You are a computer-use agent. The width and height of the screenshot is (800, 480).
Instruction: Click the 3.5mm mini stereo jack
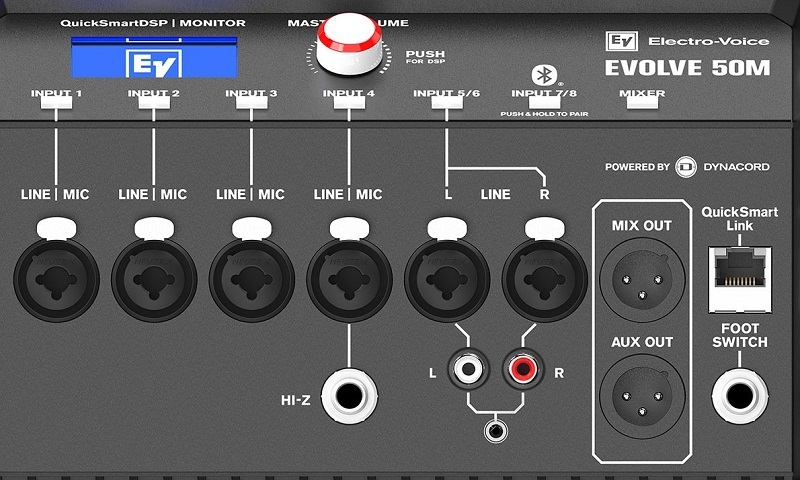[495, 431]
